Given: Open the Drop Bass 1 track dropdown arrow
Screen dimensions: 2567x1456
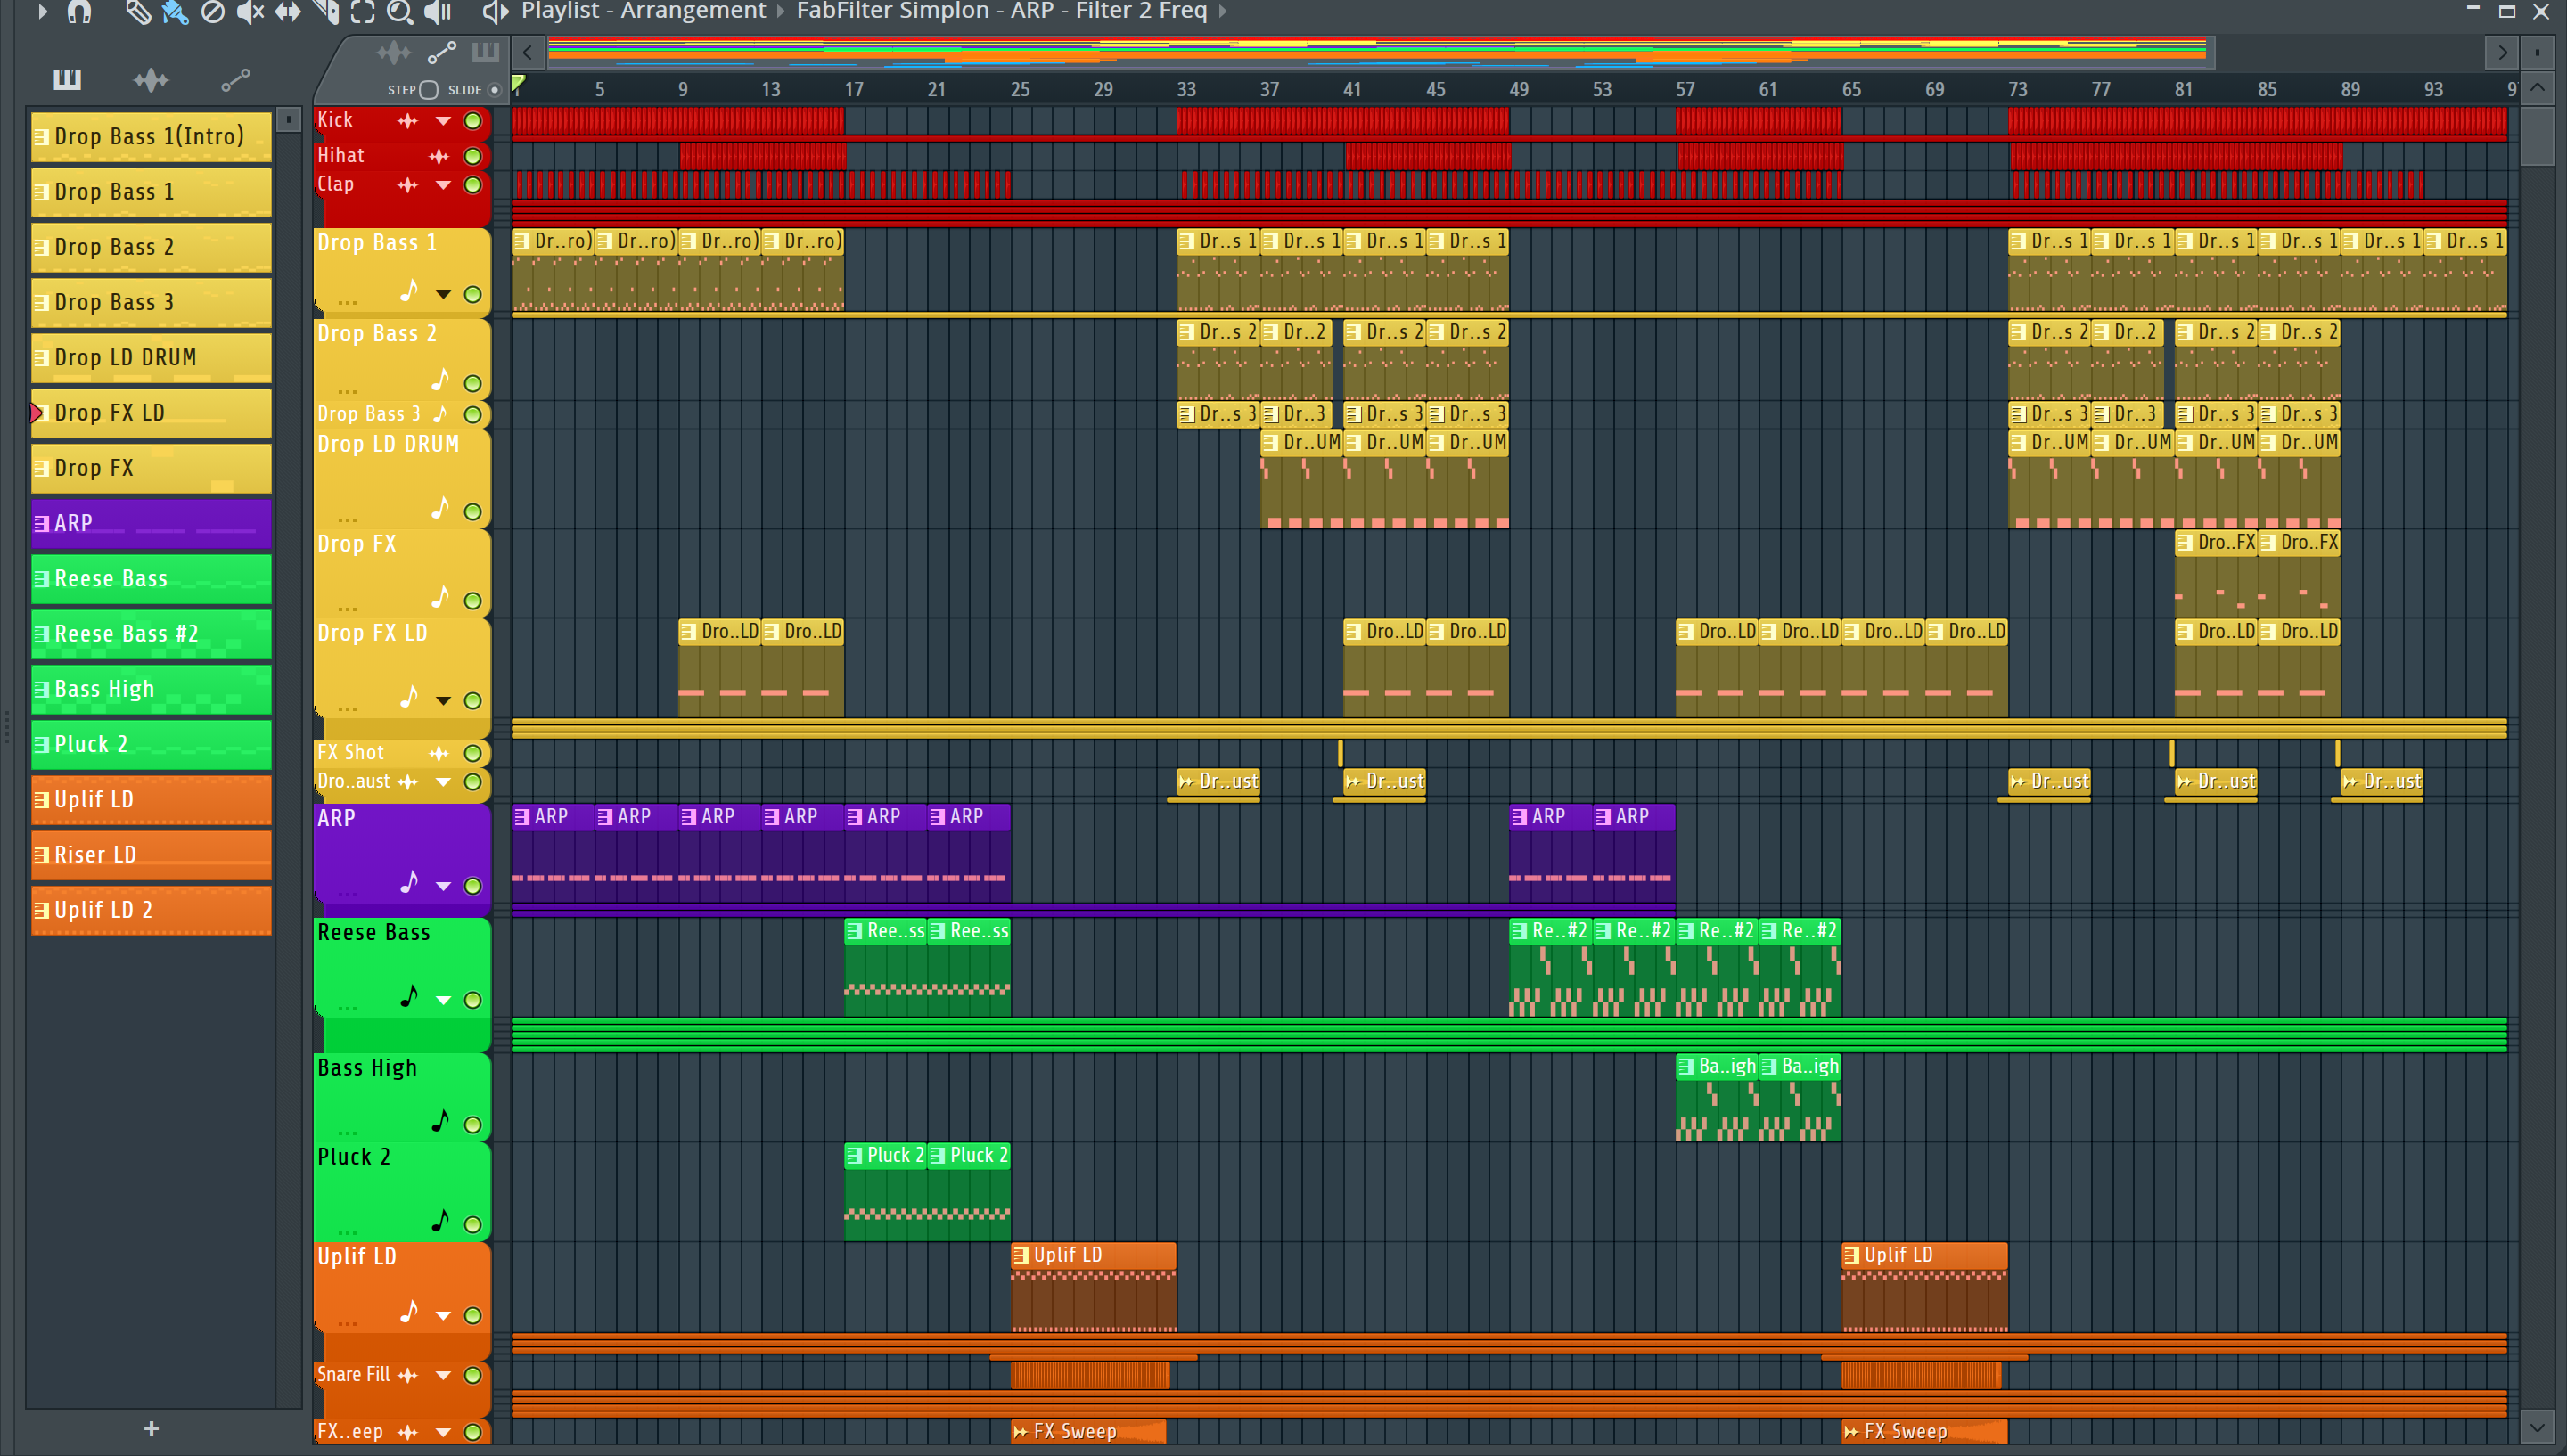Looking at the screenshot, I should point(443,294).
